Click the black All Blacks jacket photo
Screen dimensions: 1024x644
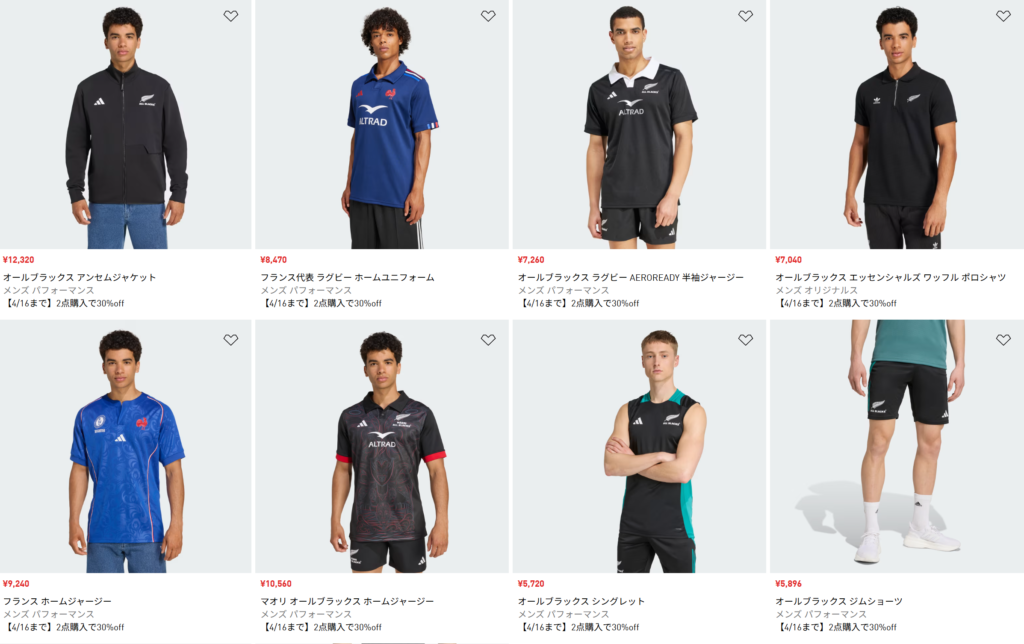coord(126,130)
